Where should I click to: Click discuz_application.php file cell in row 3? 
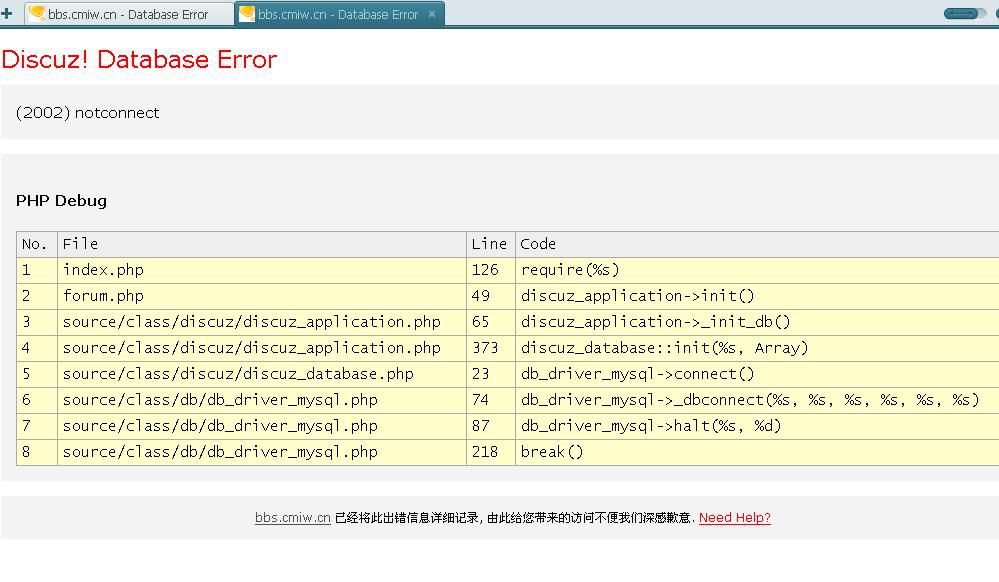tap(262, 322)
